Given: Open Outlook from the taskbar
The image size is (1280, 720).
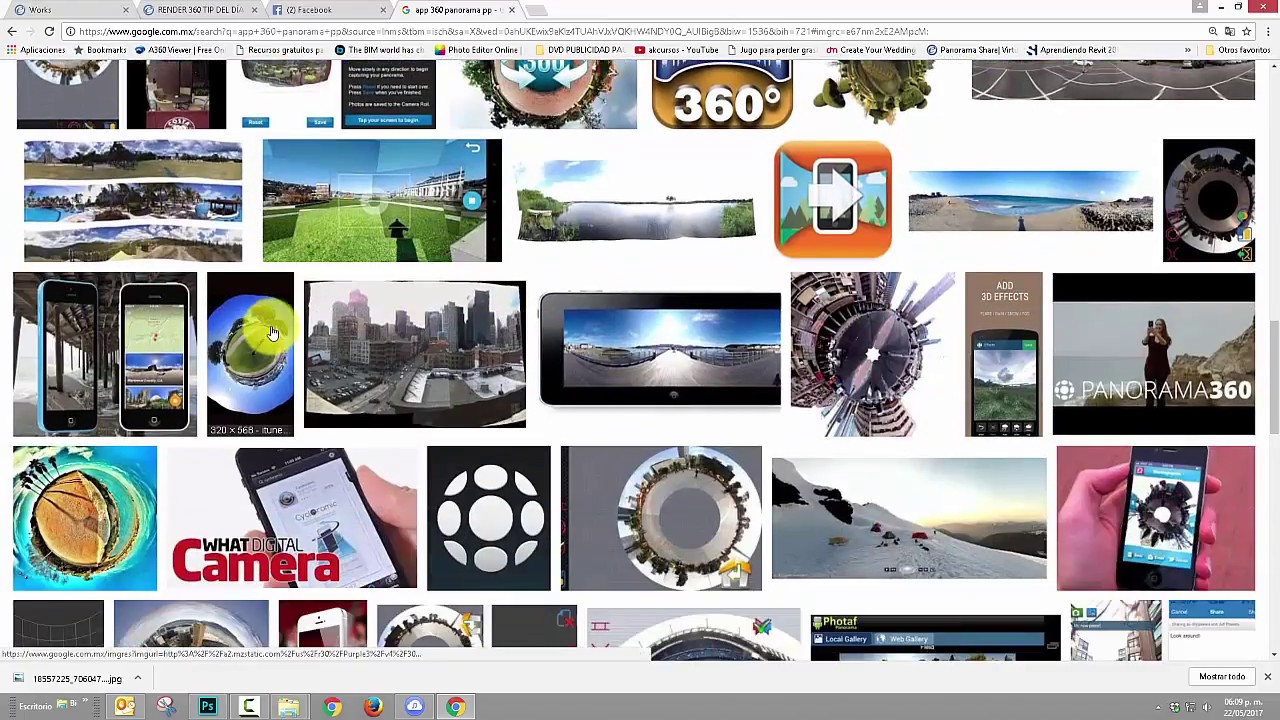Looking at the screenshot, I should pyautogui.click(x=125, y=707).
